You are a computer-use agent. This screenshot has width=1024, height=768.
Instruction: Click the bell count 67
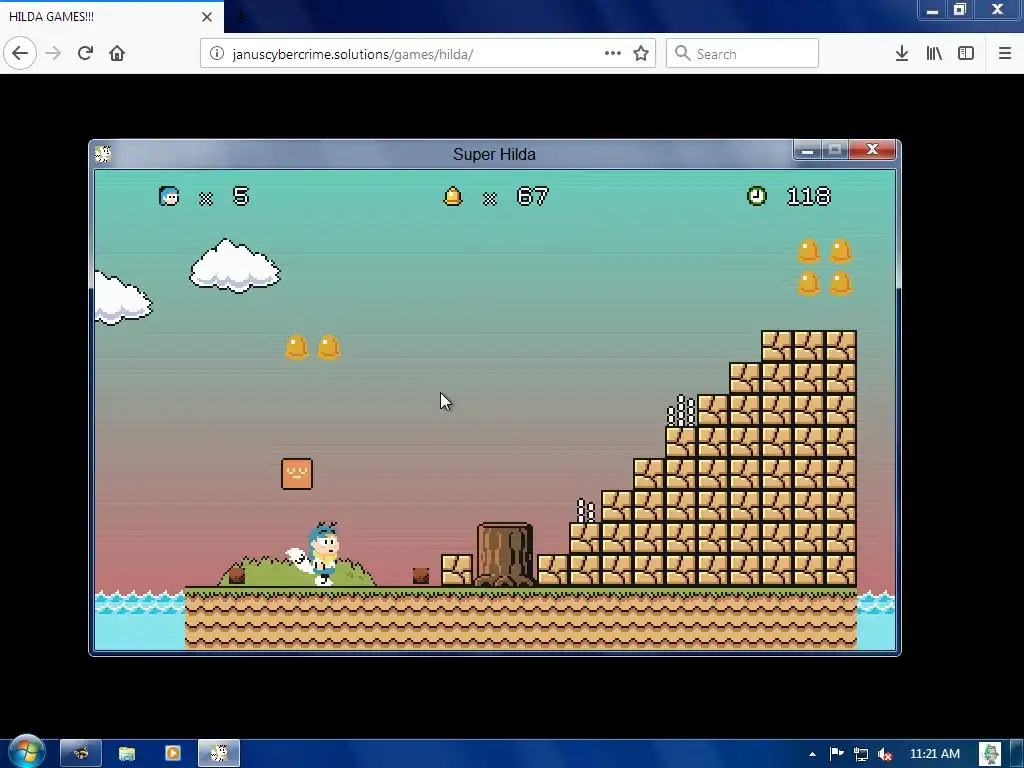pyautogui.click(x=532, y=196)
